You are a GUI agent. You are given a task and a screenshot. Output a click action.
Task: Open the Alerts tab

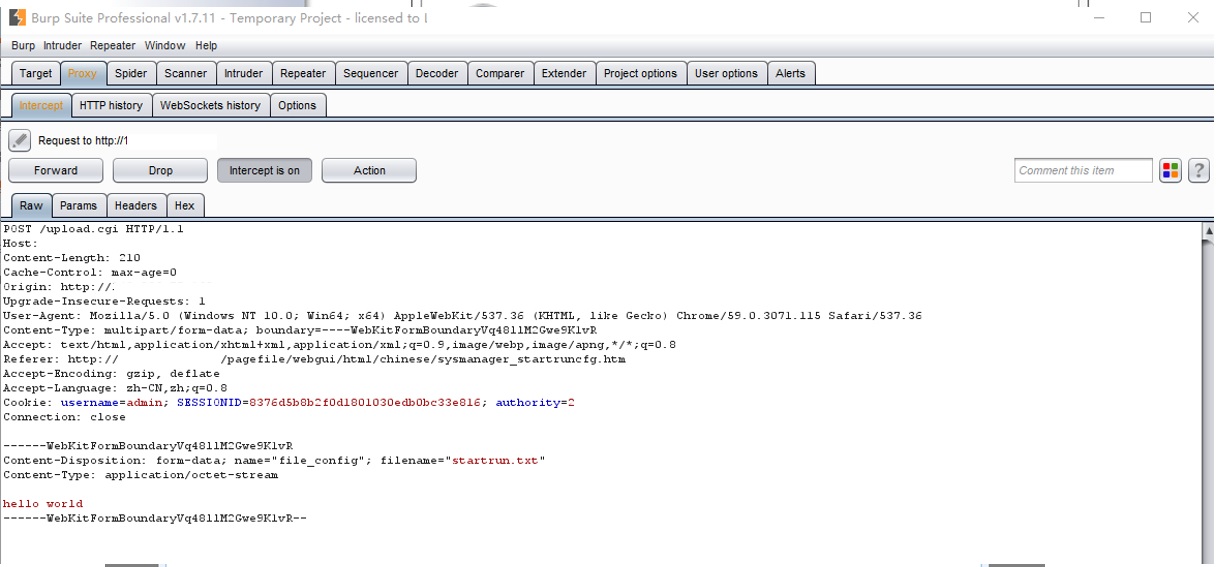tap(791, 74)
